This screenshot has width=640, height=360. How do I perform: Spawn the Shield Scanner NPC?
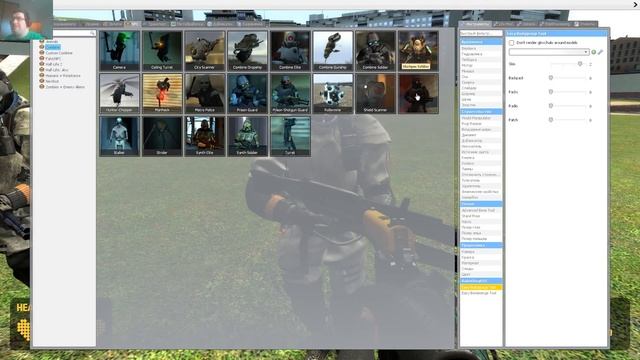(x=375, y=93)
